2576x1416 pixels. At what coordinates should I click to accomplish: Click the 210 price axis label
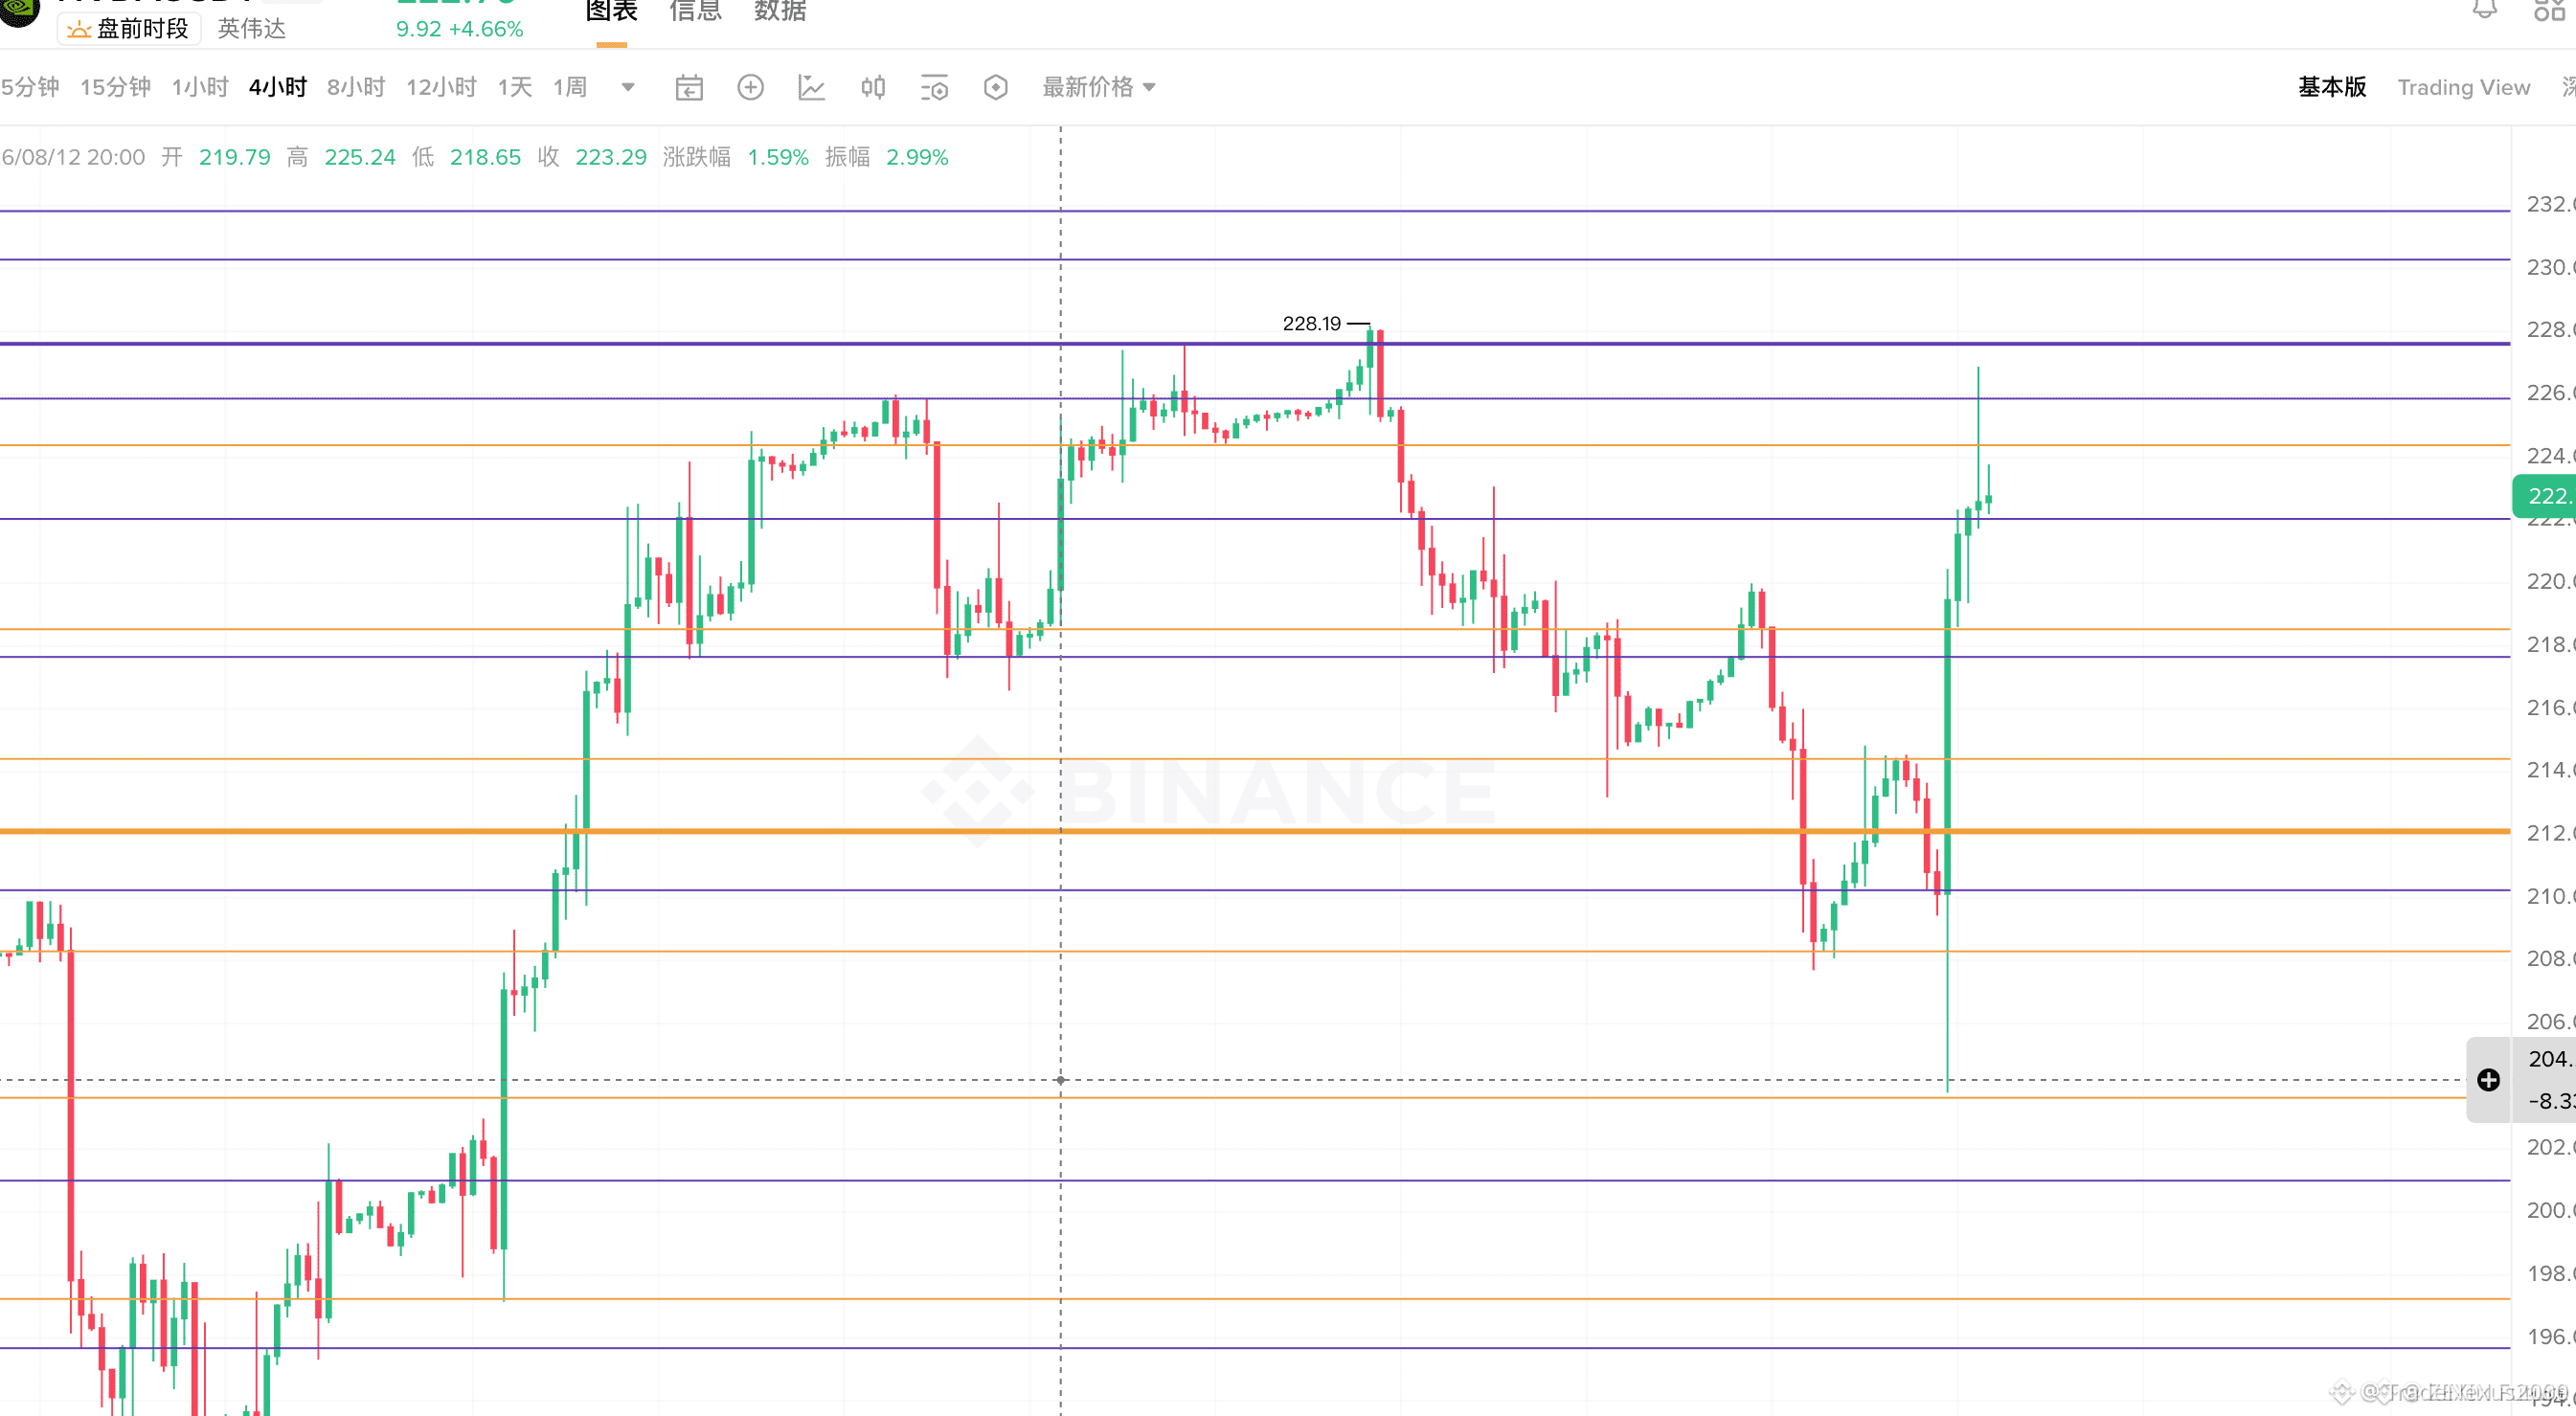pyautogui.click(x=2551, y=895)
